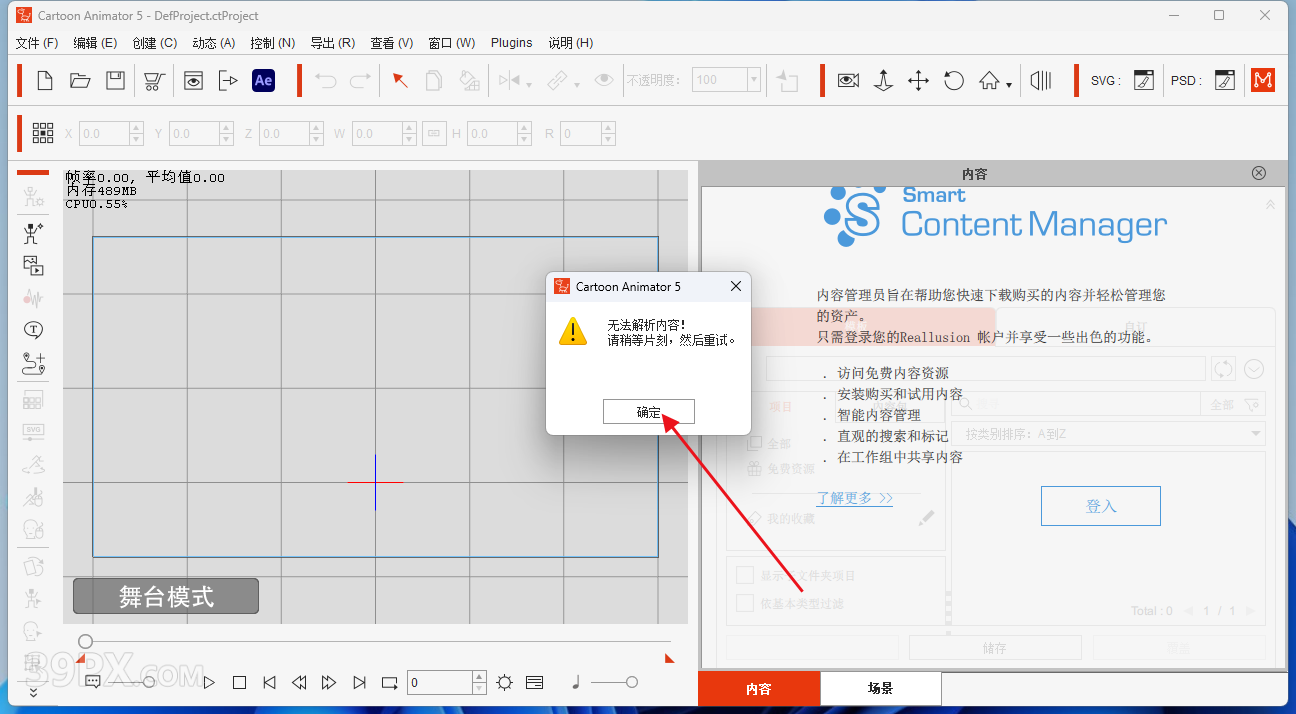
Task: Click the current frame number input field
Action: (x=440, y=683)
